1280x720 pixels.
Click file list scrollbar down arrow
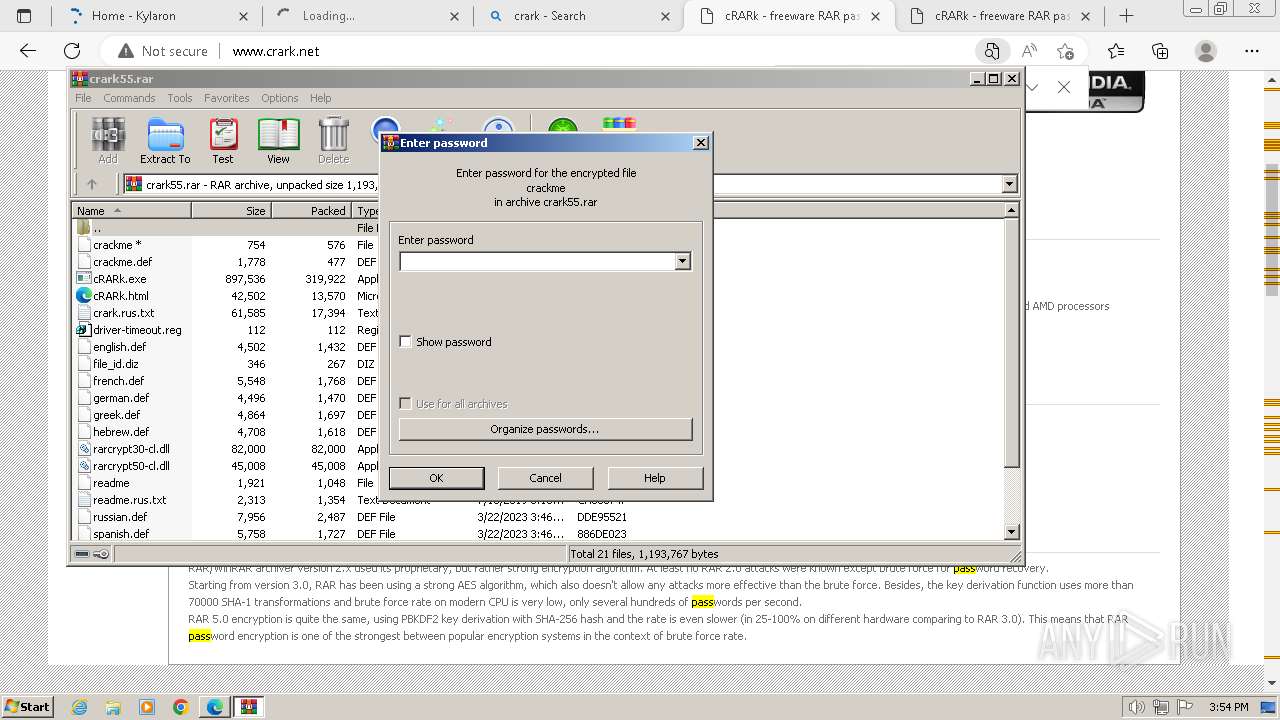[1011, 533]
